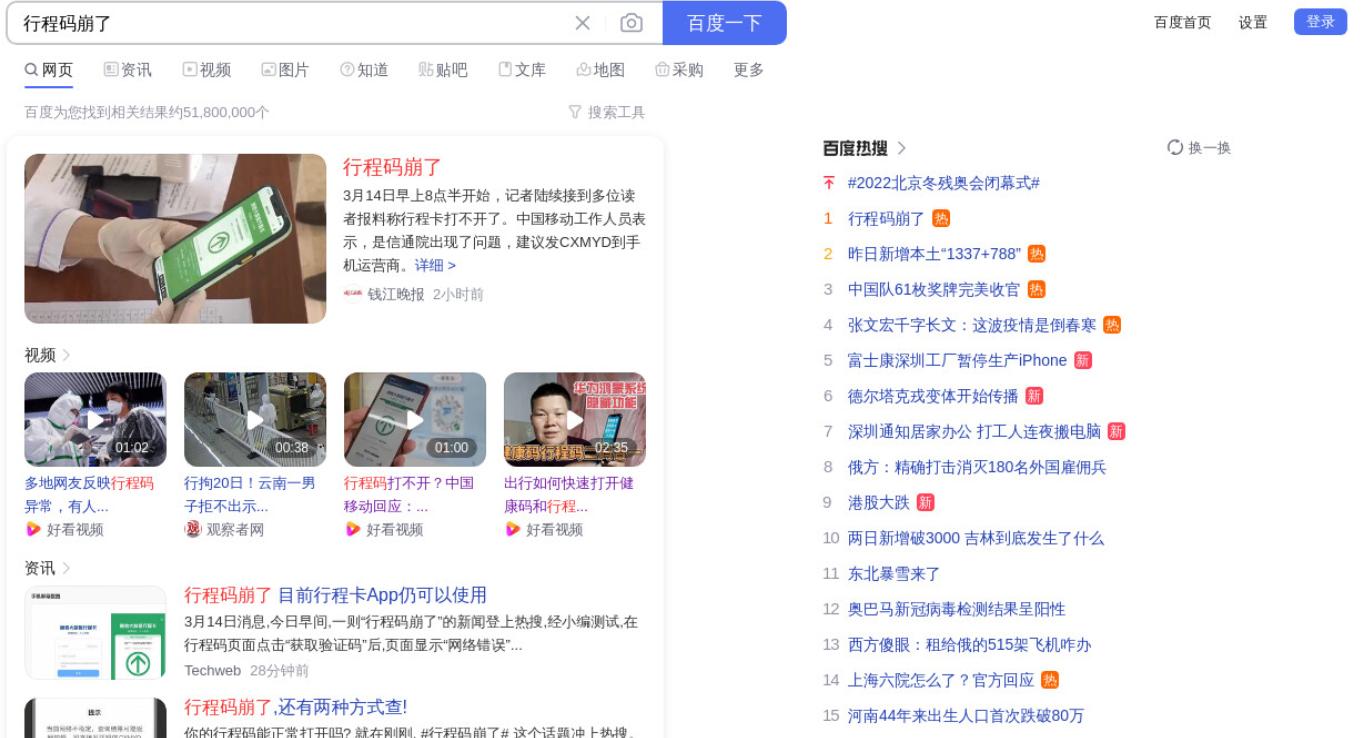Play the 00:38 video thumbnail

tap(255, 419)
